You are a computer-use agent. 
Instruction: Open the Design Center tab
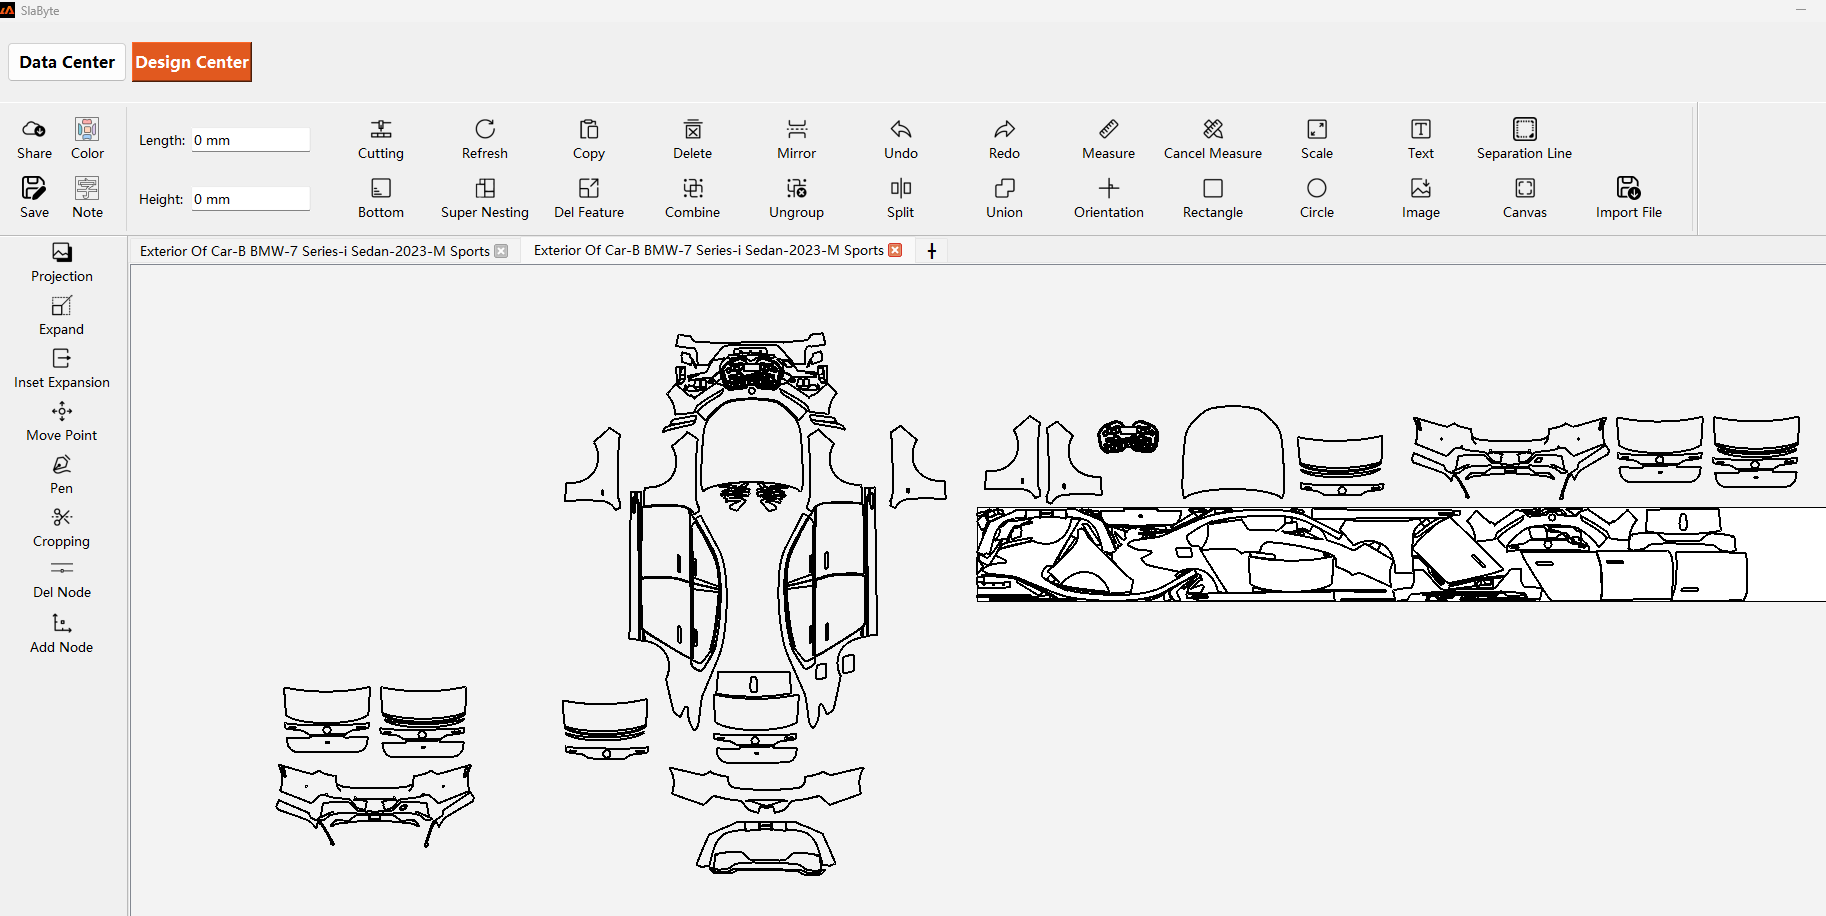point(192,62)
